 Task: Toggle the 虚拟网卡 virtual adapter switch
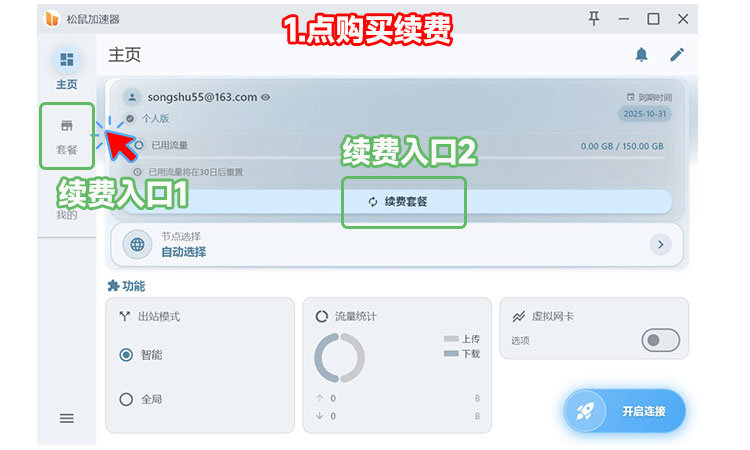[660, 341]
